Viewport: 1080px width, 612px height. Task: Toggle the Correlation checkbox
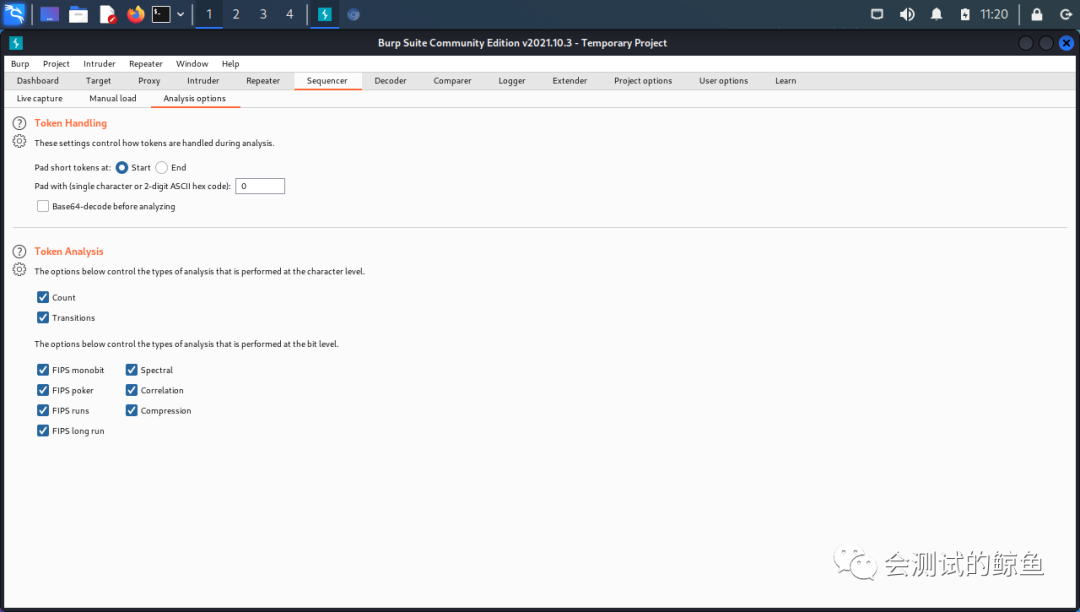point(132,390)
